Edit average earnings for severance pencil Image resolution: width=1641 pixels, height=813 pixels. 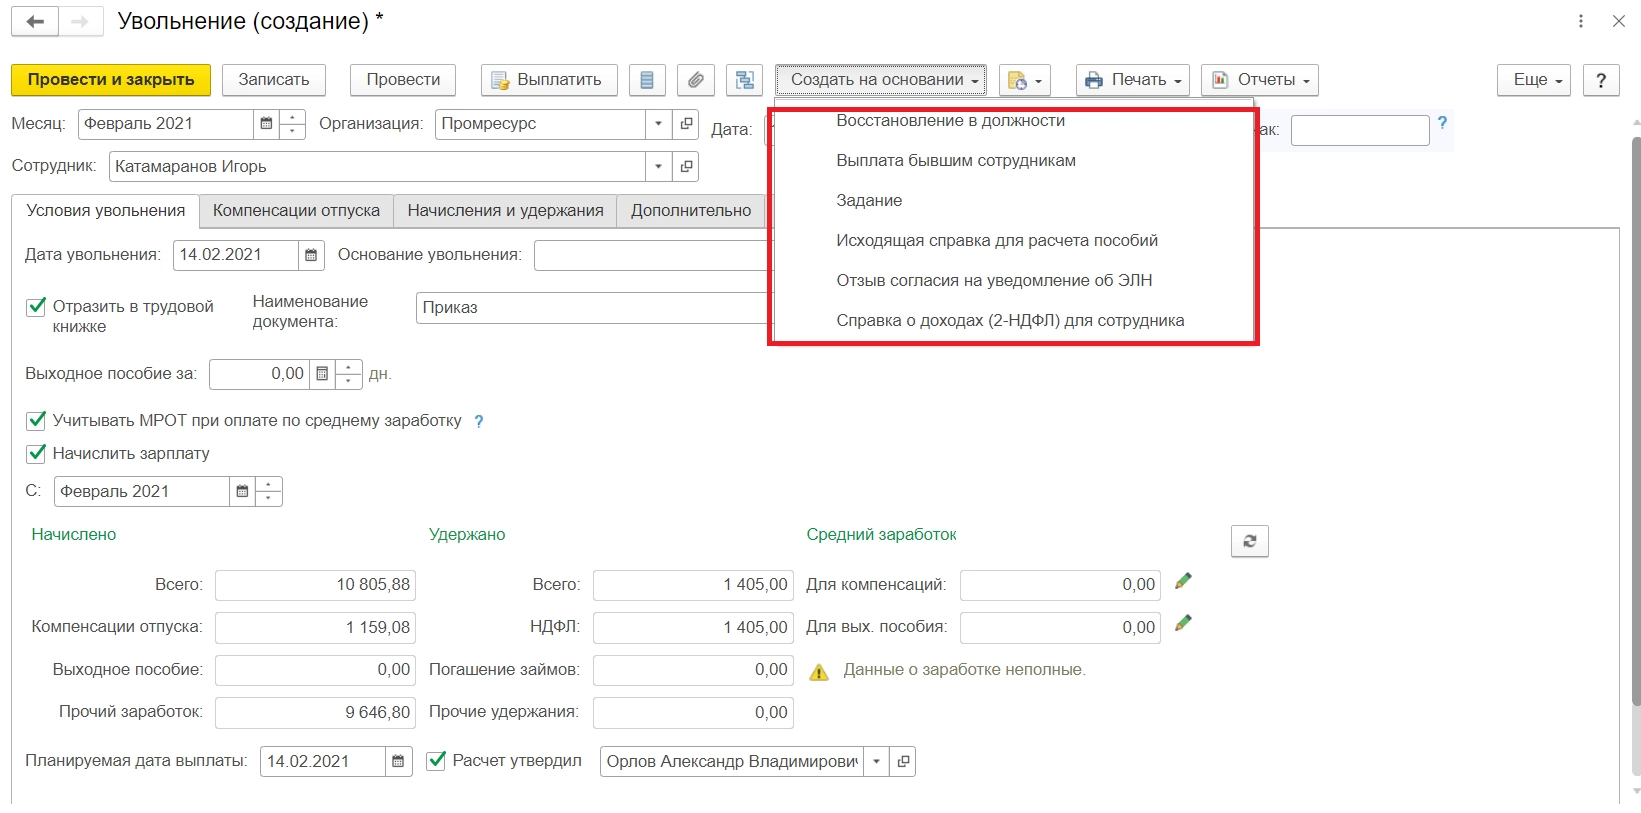coord(1183,623)
